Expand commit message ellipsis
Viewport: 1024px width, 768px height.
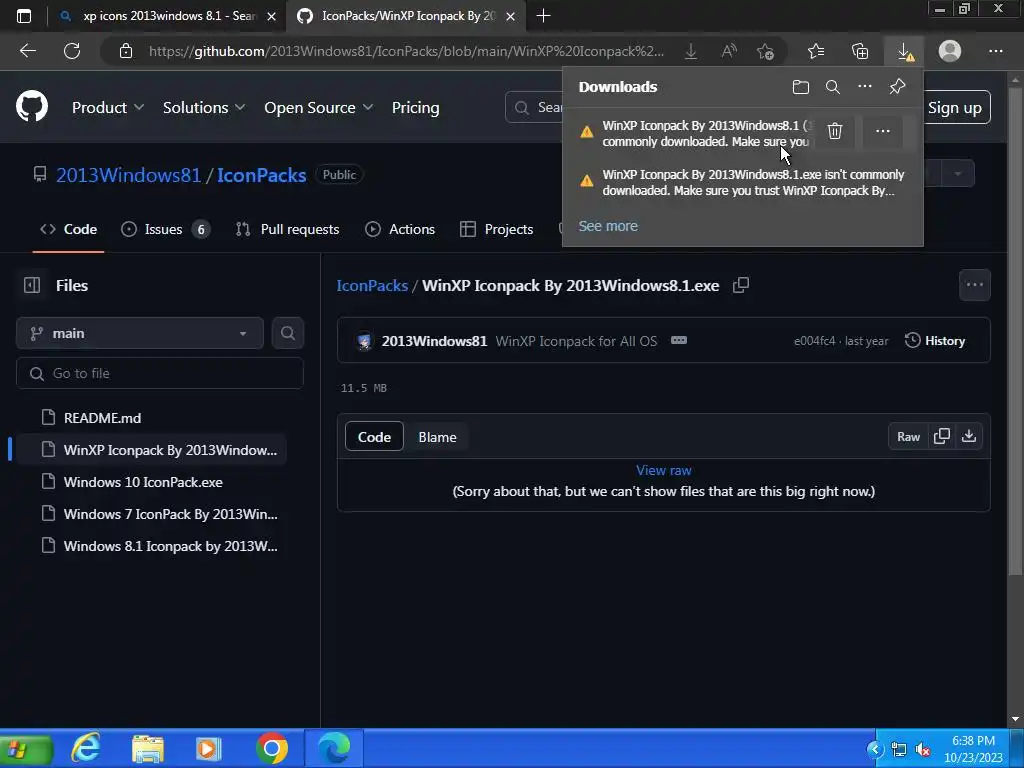[x=679, y=340]
